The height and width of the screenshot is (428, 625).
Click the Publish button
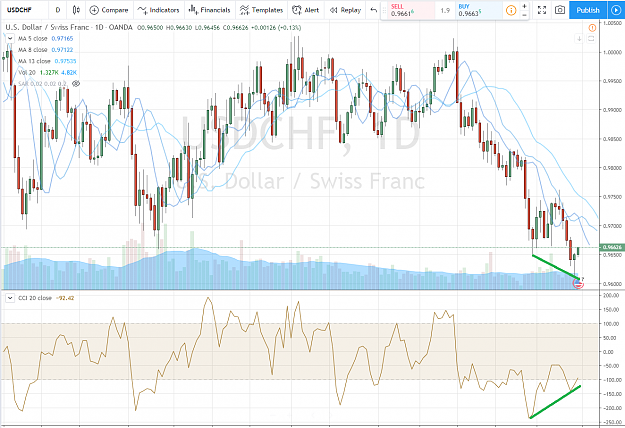pyautogui.click(x=588, y=10)
